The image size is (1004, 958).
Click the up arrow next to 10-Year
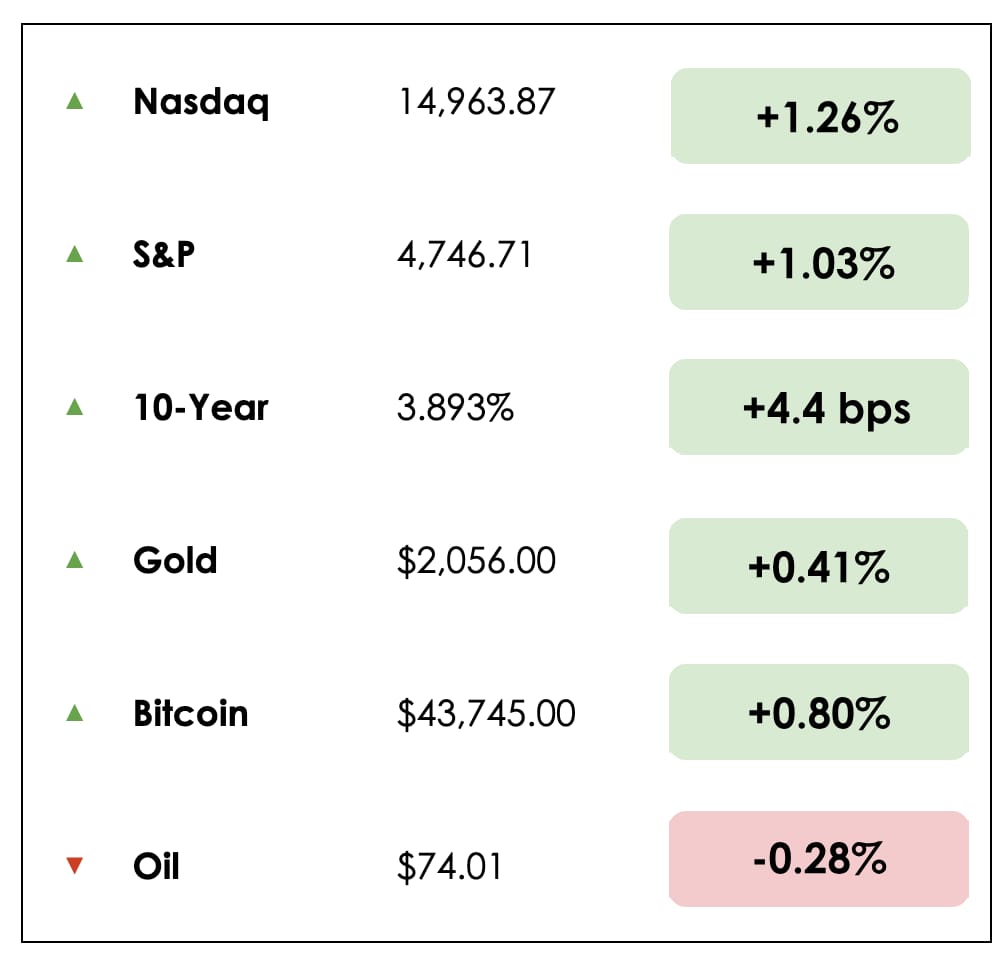[74, 408]
